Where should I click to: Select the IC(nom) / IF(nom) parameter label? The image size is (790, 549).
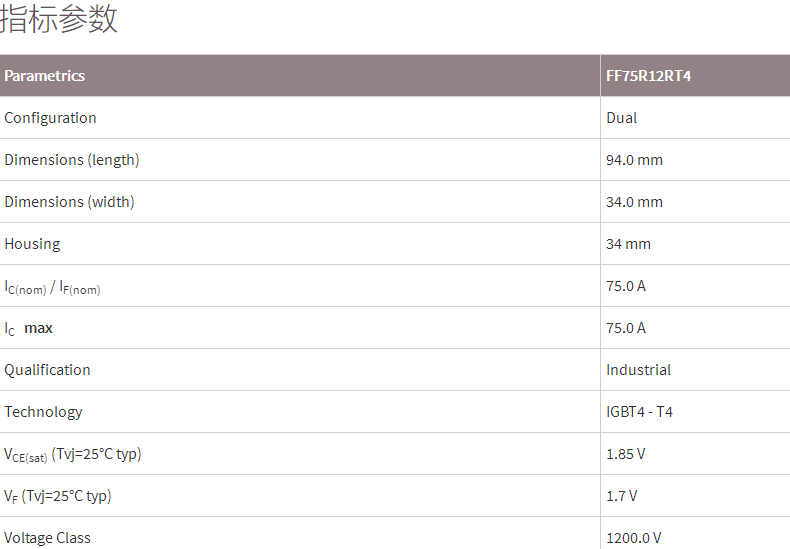[52, 287]
